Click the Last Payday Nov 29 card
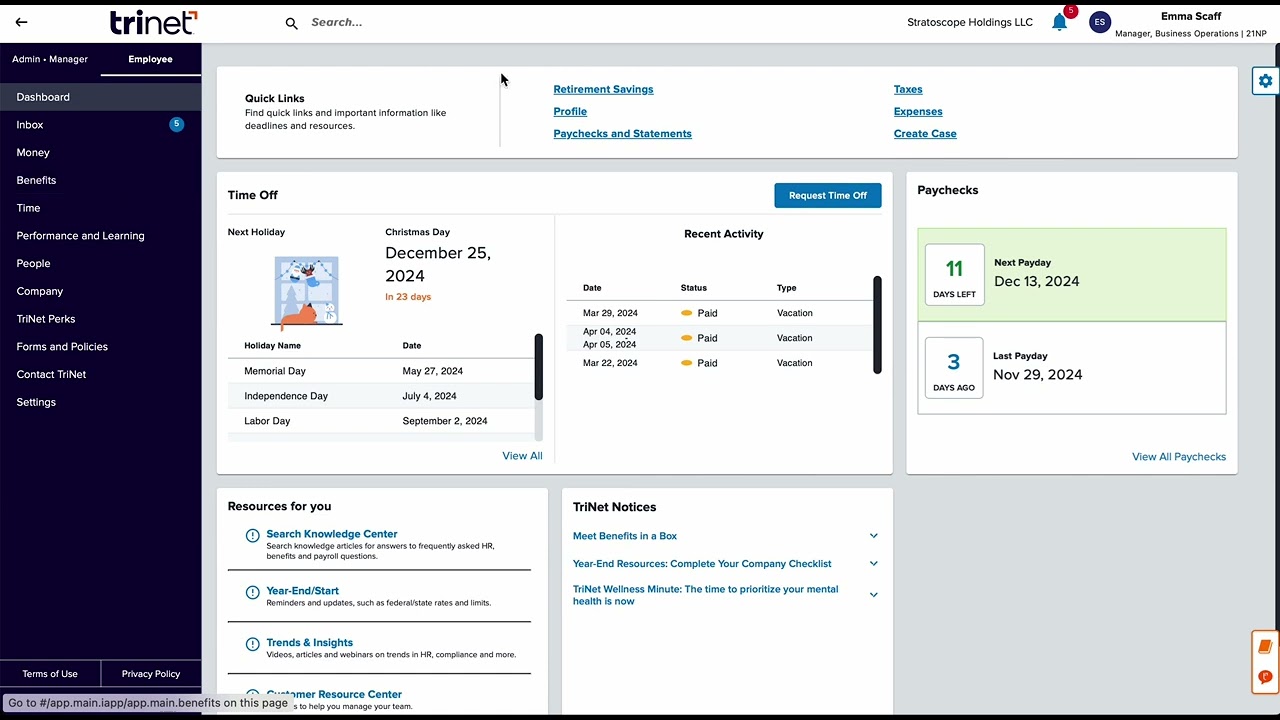1280x720 pixels. point(1072,367)
